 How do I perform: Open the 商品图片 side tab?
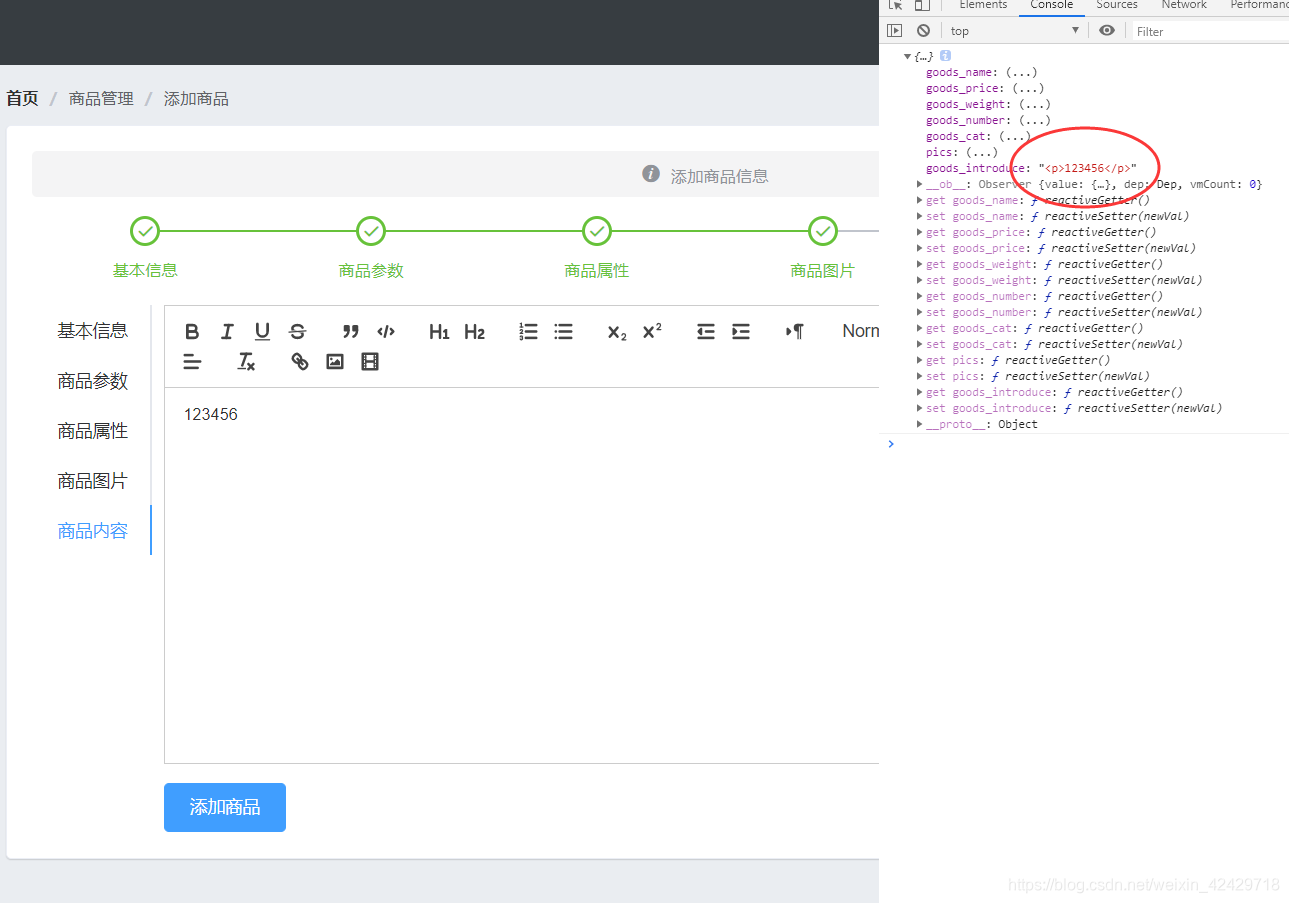(x=92, y=481)
